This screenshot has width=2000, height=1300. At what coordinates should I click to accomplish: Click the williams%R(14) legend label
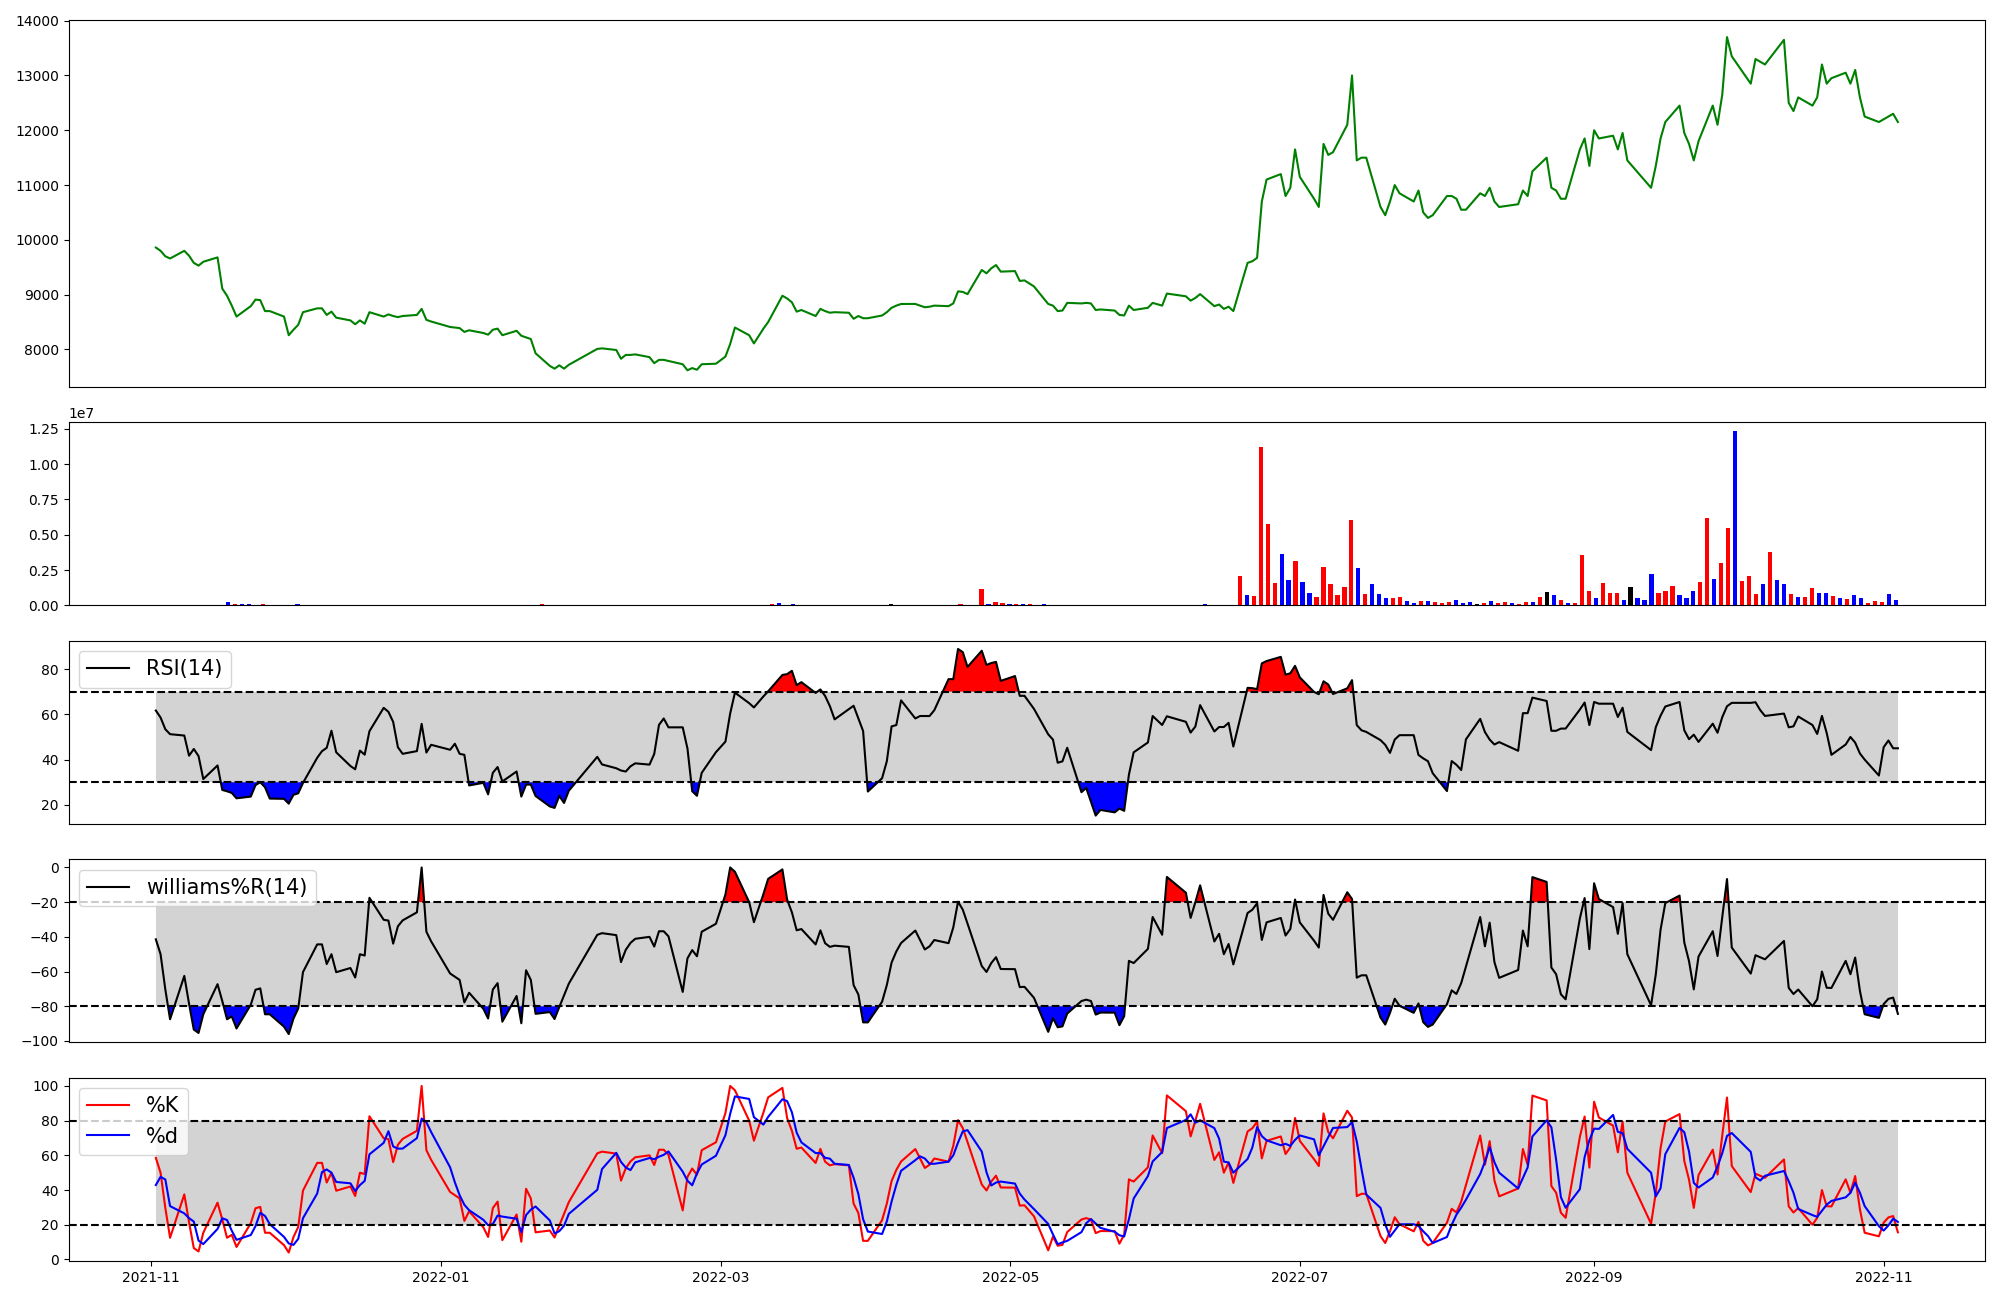coord(227,887)
